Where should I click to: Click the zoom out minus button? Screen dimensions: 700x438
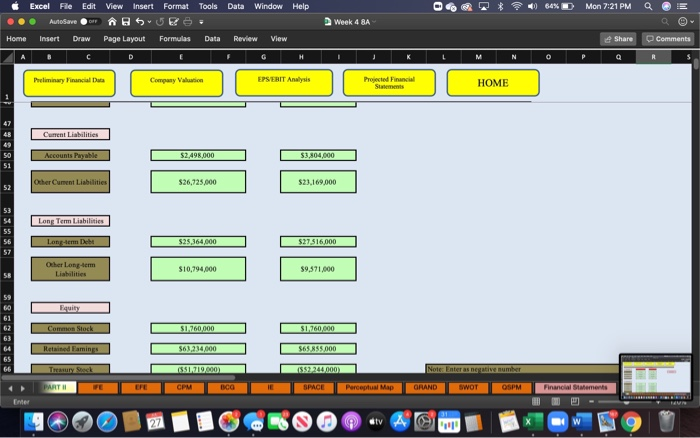tap(591, 402)
